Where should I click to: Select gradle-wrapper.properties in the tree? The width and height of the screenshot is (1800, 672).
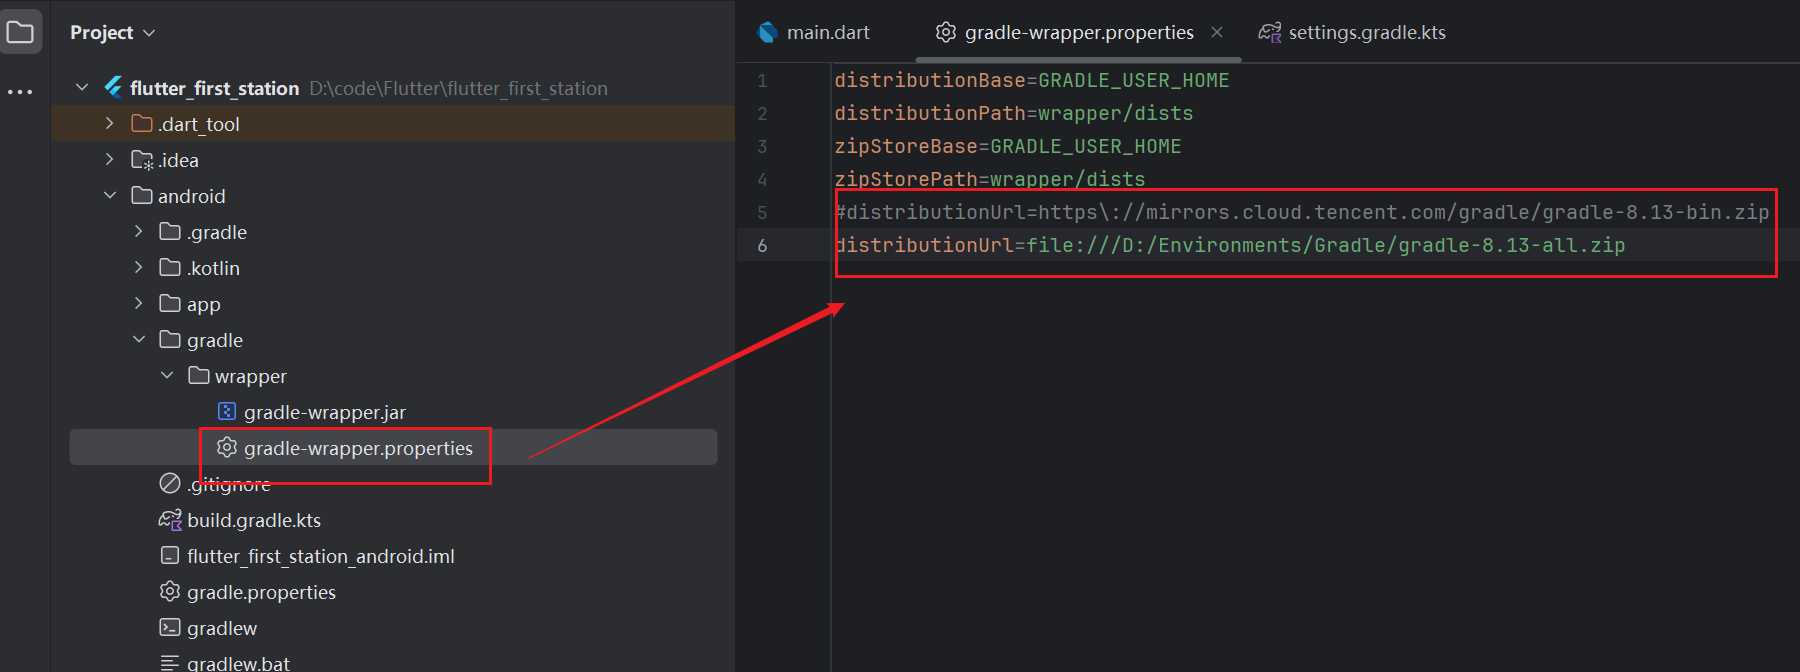coord(358,448)
